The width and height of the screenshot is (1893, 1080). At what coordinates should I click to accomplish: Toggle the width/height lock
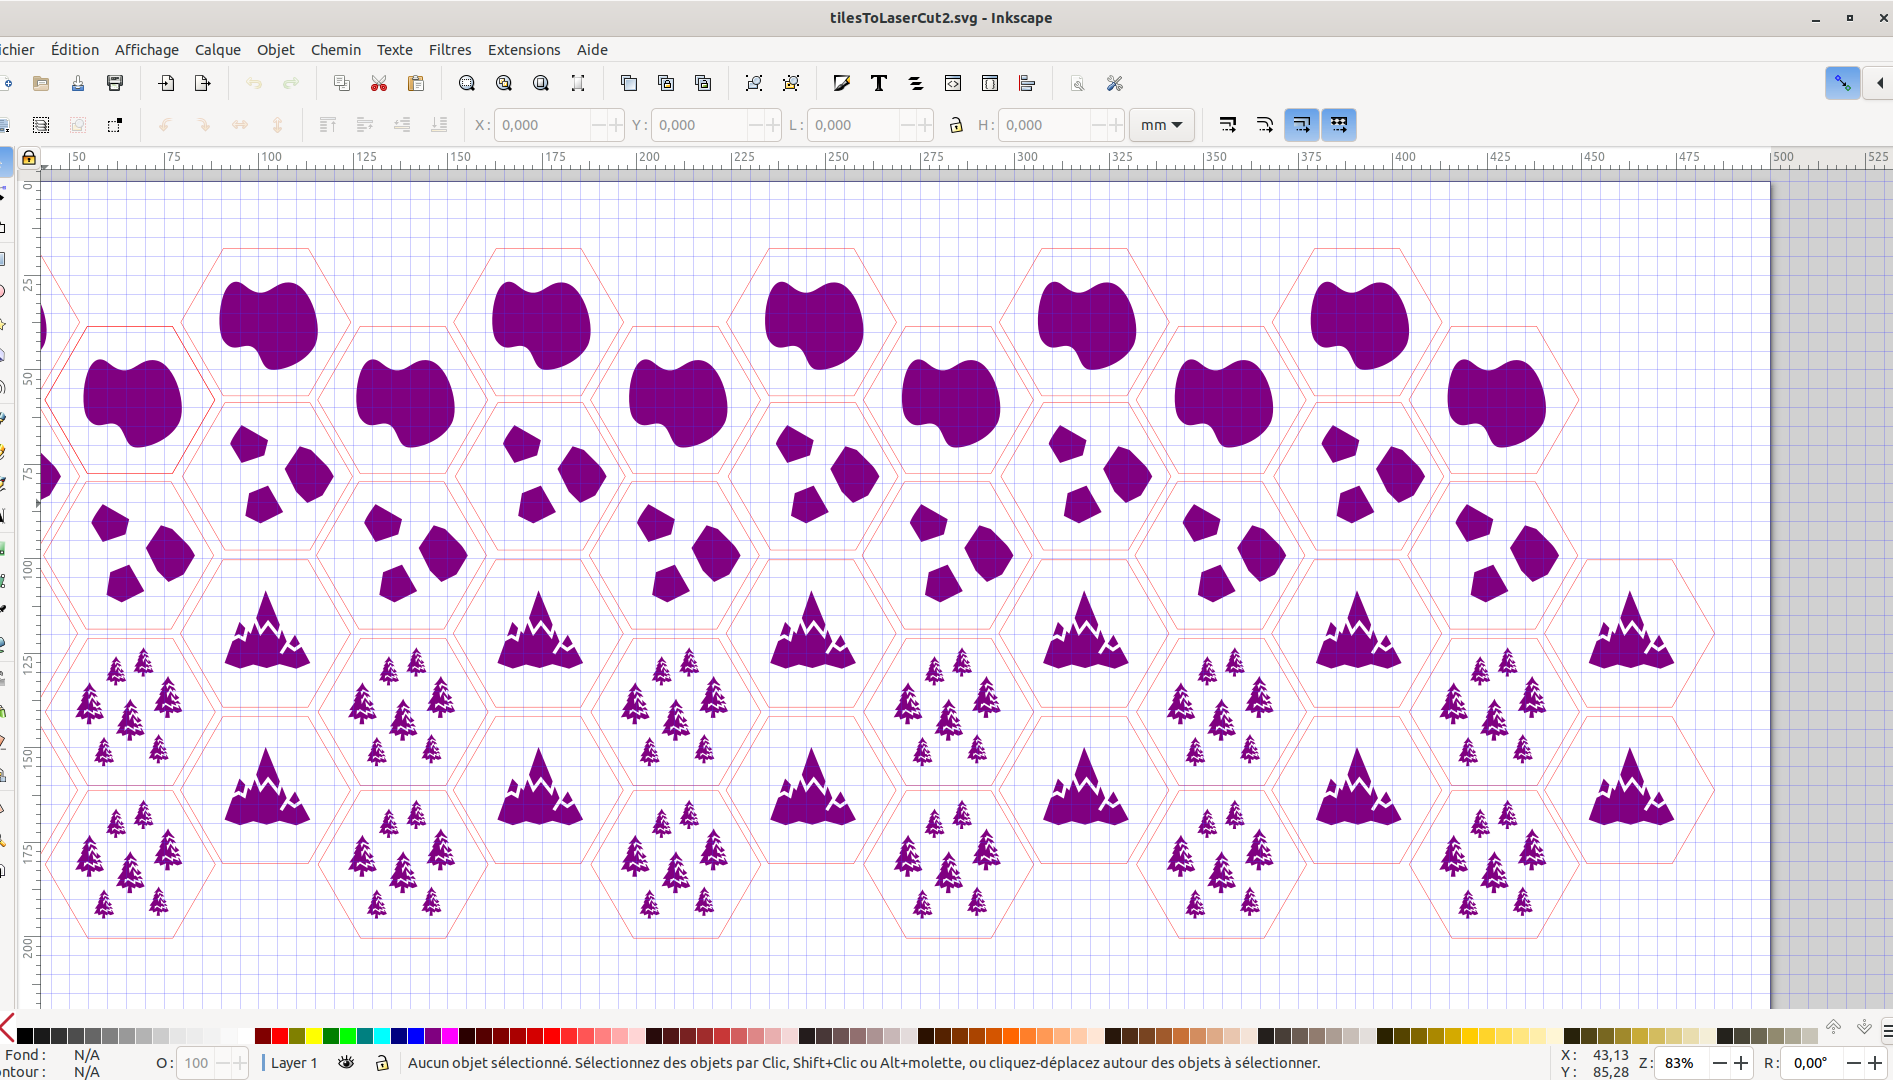point(956,125)
